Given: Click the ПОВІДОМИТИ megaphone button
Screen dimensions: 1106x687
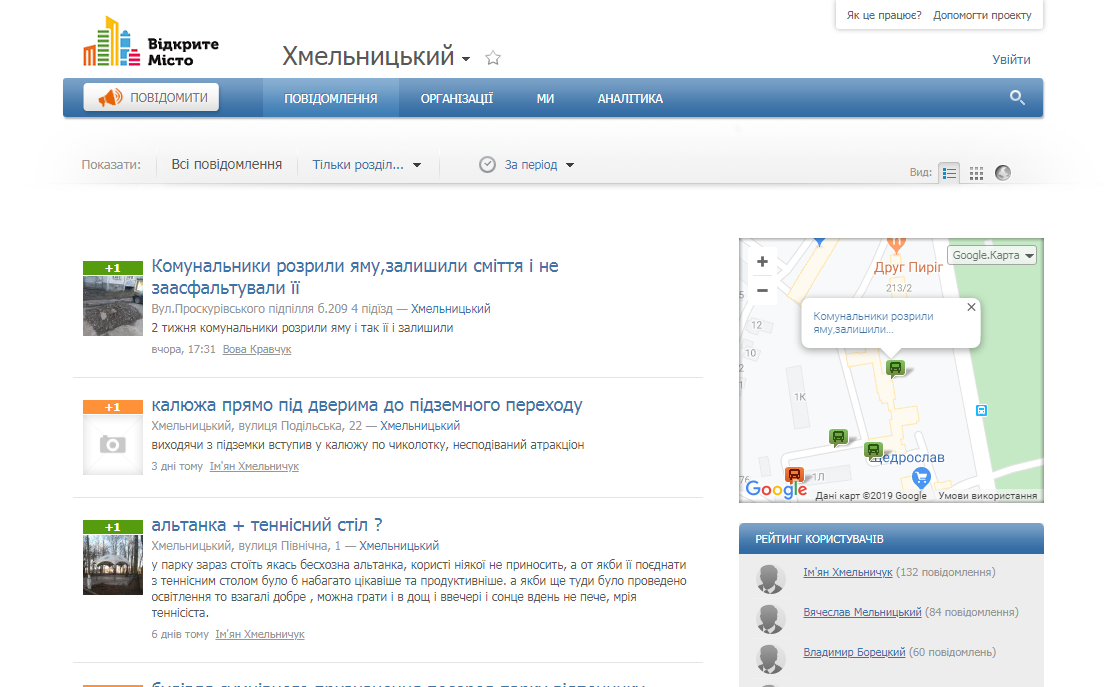Looking at the screenshot, I should coord(152,98).
